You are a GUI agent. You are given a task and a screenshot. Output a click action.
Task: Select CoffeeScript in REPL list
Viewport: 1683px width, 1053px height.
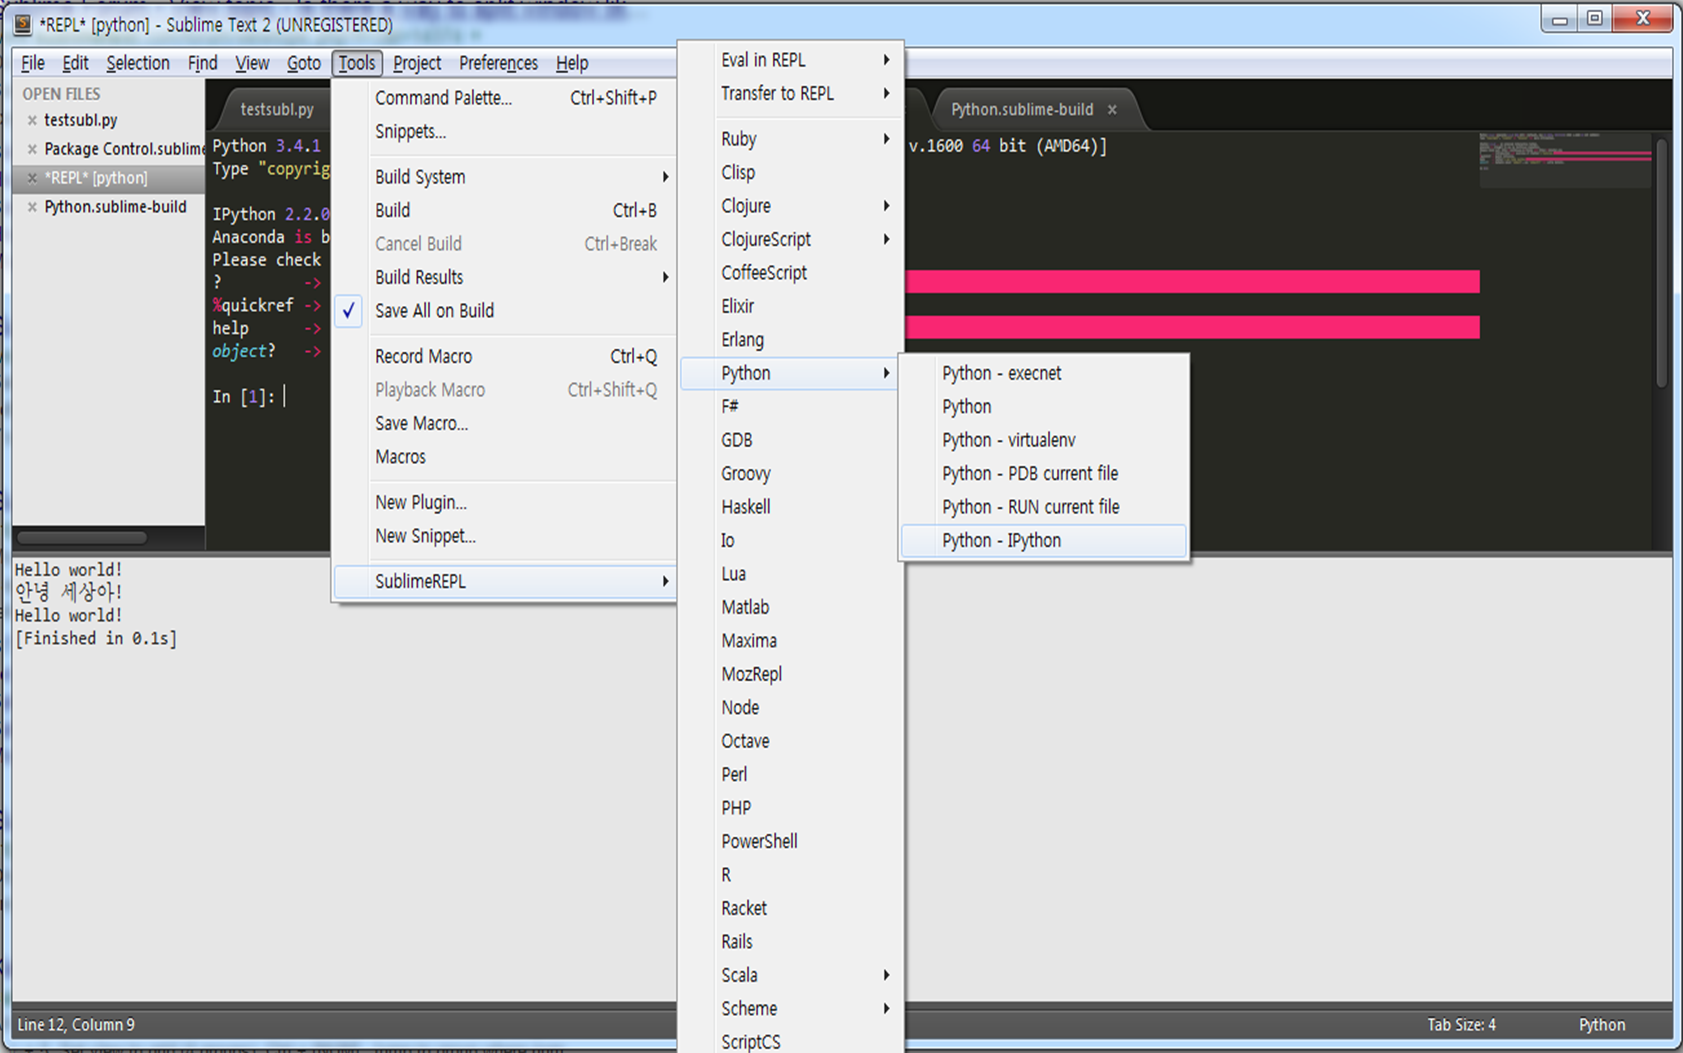(x=791, y=273)
